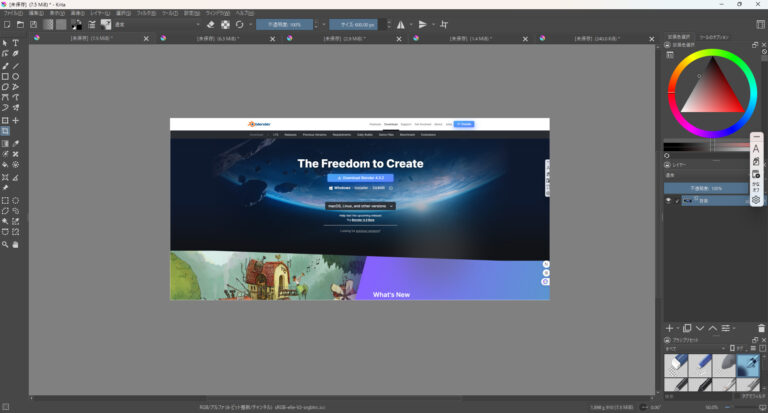Delete the layer with the trash icon
The width and height of the screenshot is (768, 413).
(762, 328)
